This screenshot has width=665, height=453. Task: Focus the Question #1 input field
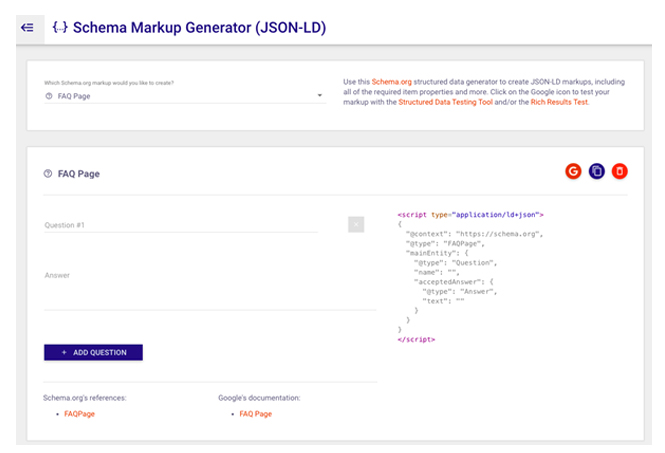[181, 225]
